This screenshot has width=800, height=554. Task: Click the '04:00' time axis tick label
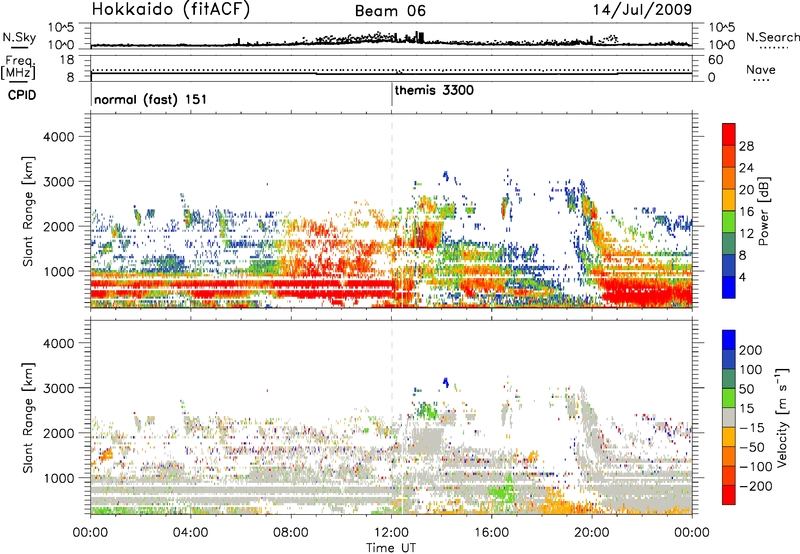click(x=190, y=533)
